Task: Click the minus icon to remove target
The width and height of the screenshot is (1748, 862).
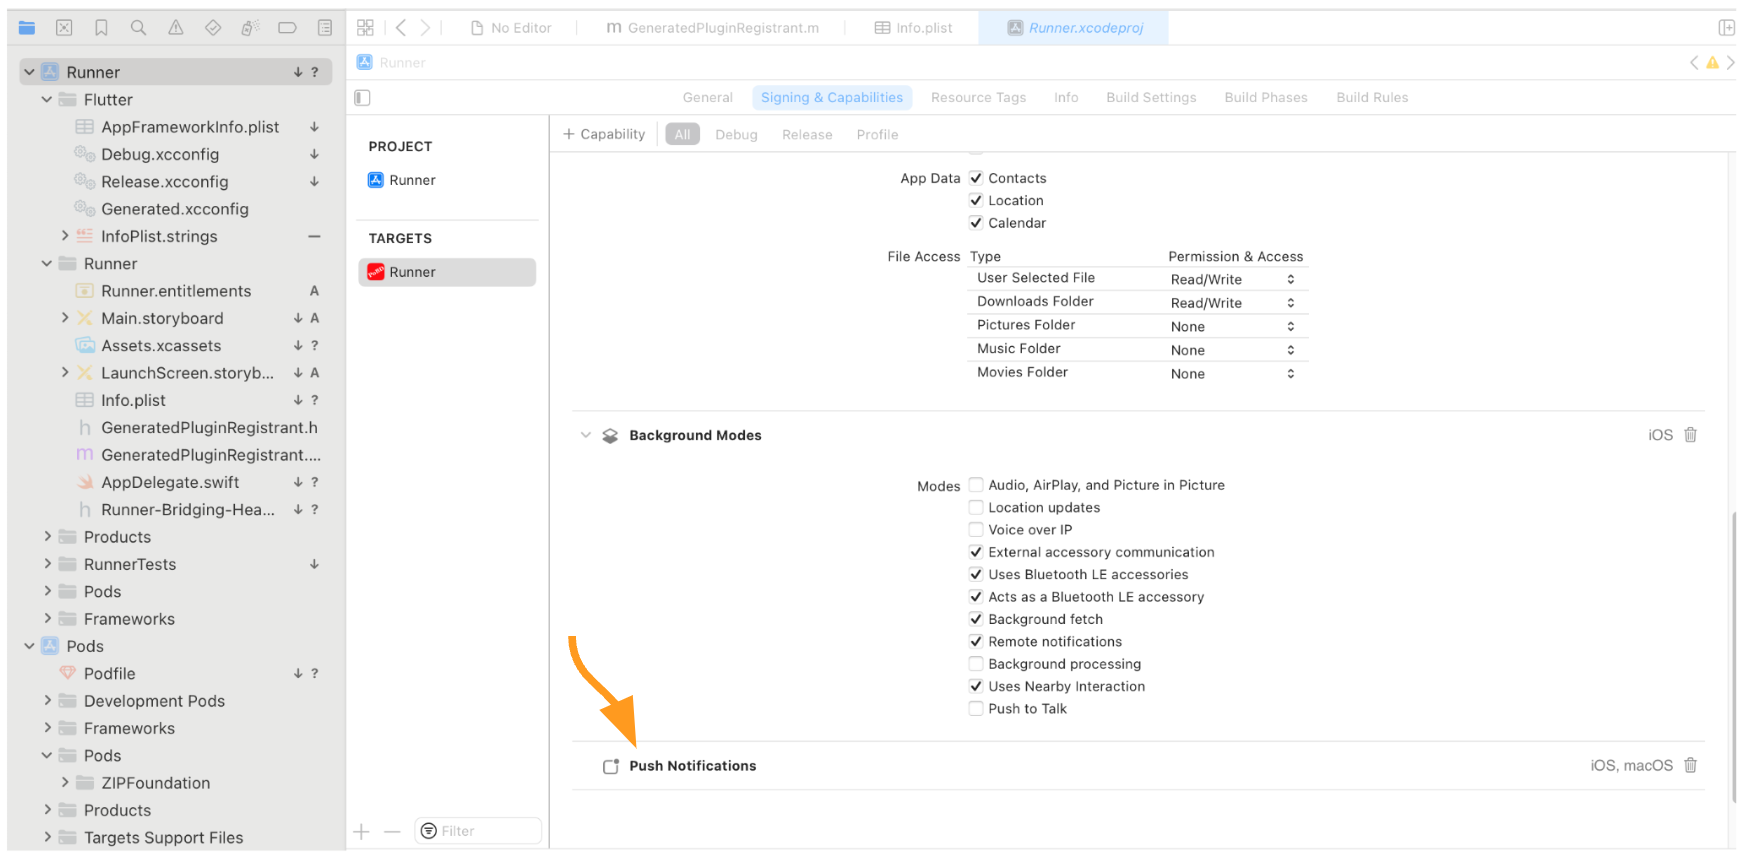Action: (392, 831)
